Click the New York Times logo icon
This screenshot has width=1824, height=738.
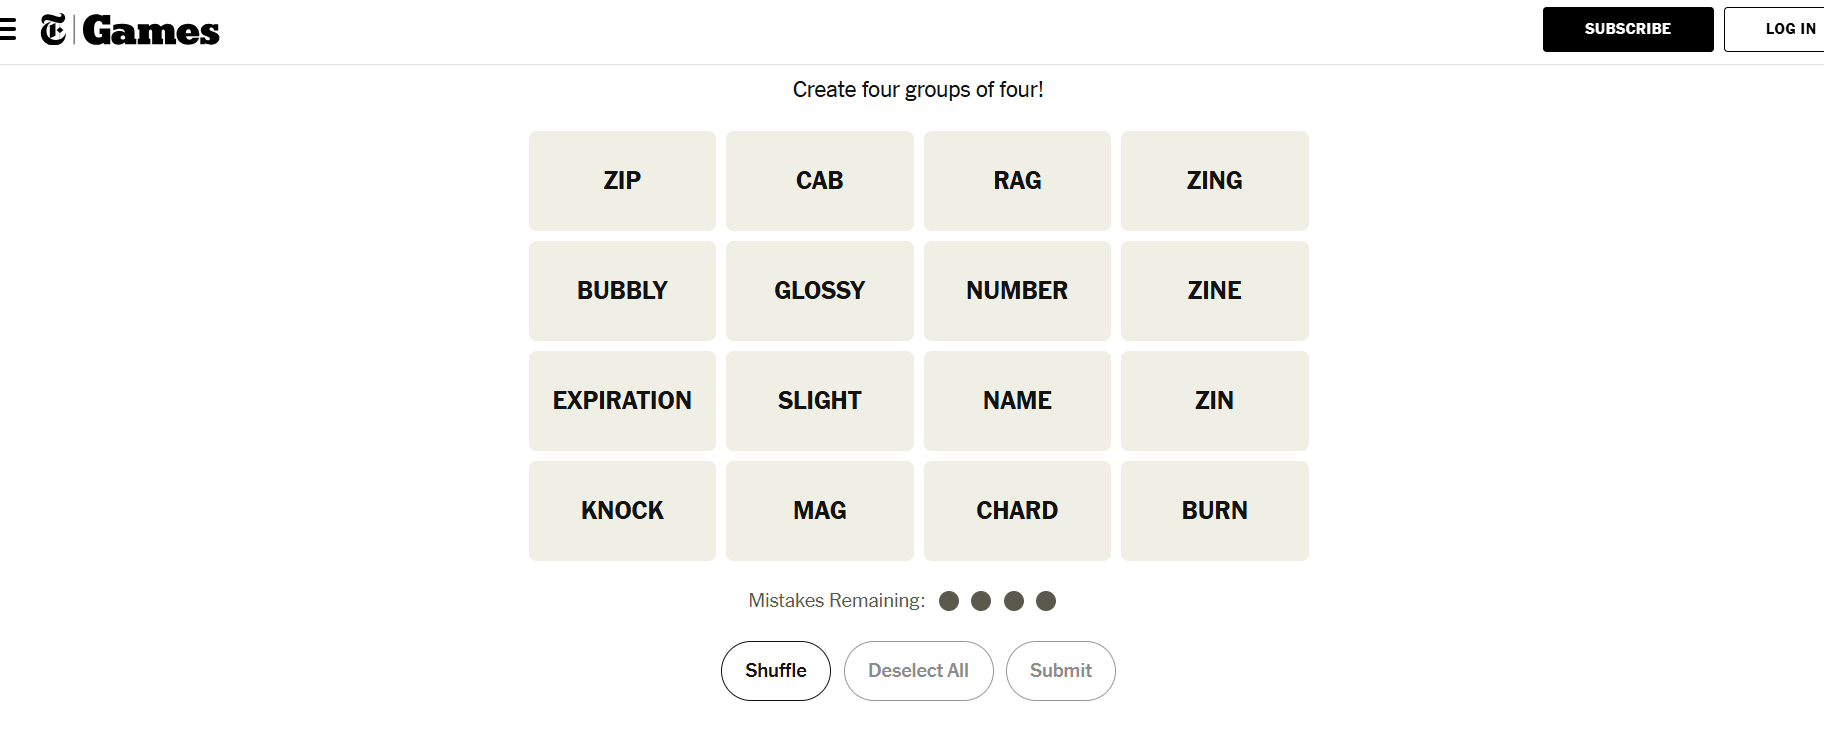click(53, 30)
